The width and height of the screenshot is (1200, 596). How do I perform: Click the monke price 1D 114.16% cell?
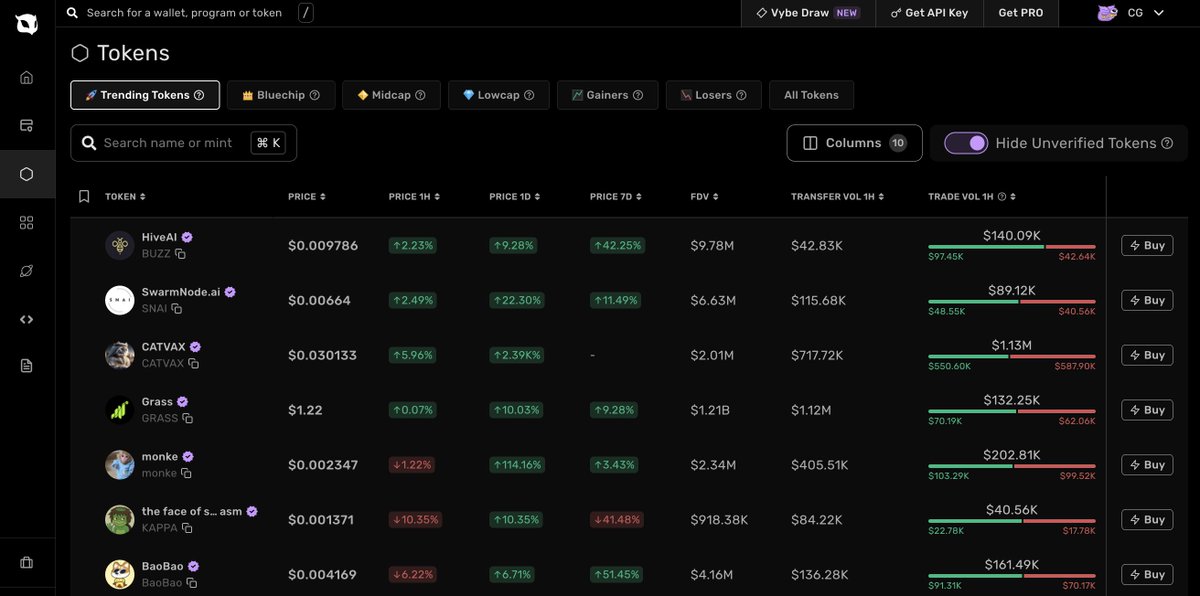(515, 465)
